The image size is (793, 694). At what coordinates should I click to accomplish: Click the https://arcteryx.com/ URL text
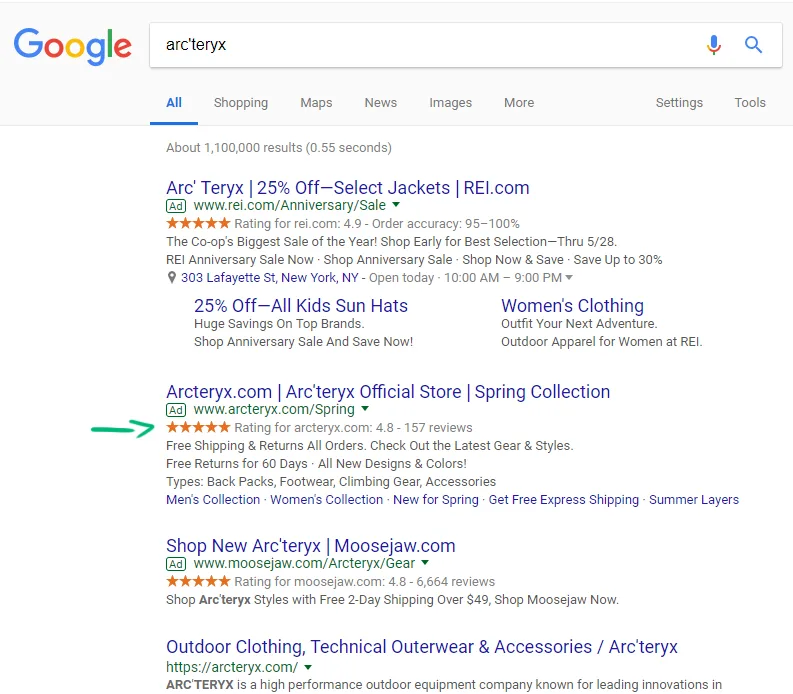(232, 667)
